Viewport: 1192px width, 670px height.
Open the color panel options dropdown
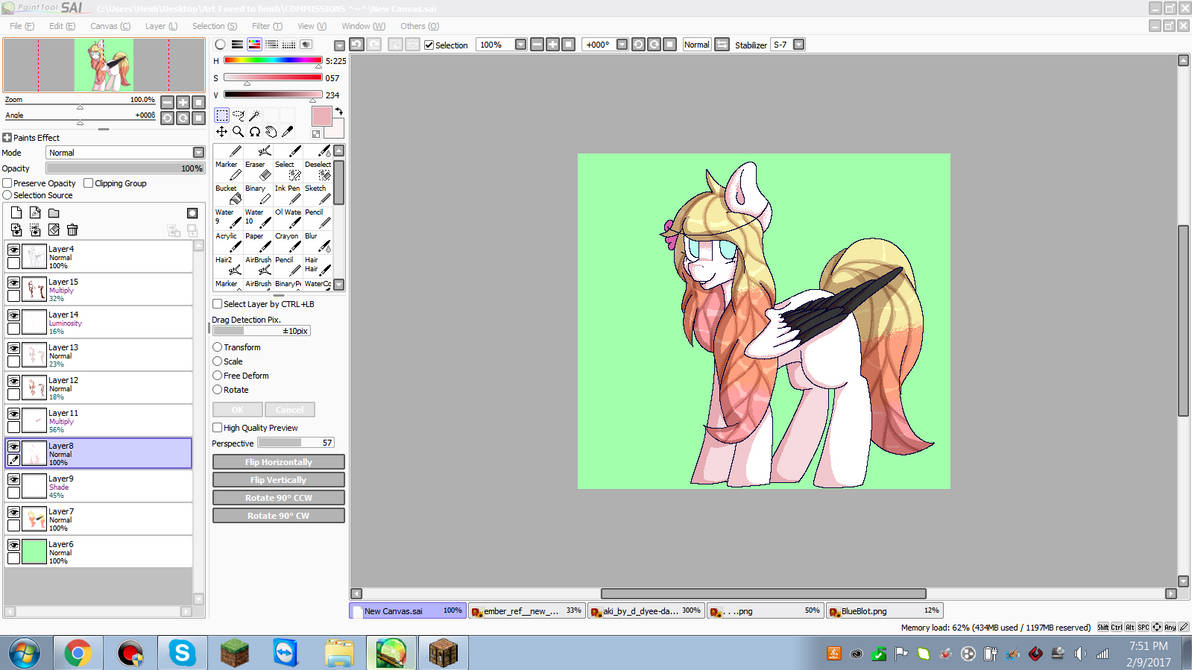[339, 45]
